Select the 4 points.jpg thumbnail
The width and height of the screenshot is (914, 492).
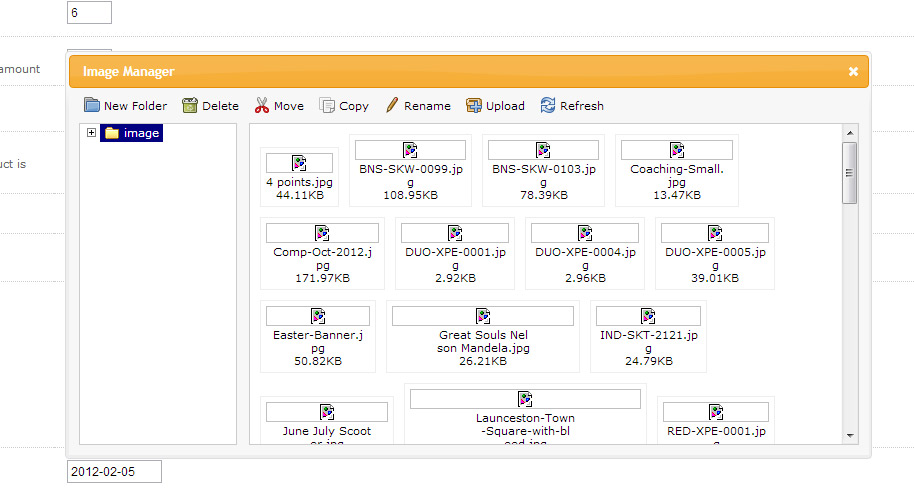click(299, 163)
